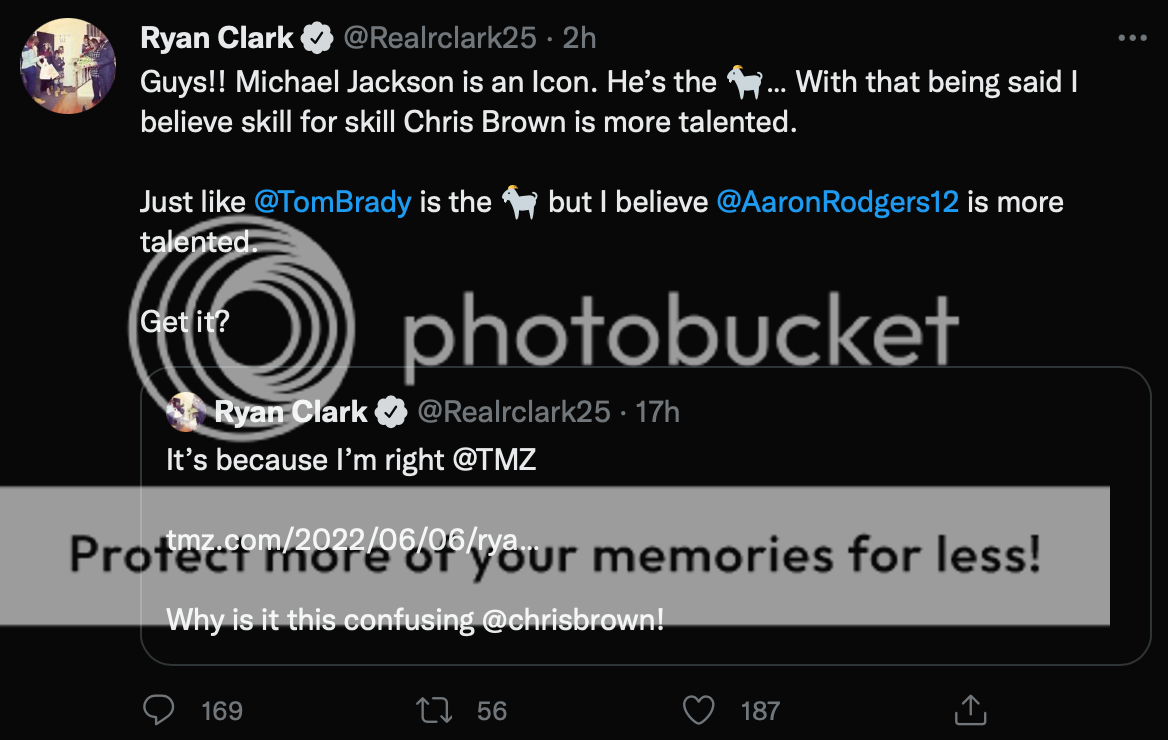Open the share tweet icon
The width and height of the screenshot is (1168, 740).
point(968,710)
